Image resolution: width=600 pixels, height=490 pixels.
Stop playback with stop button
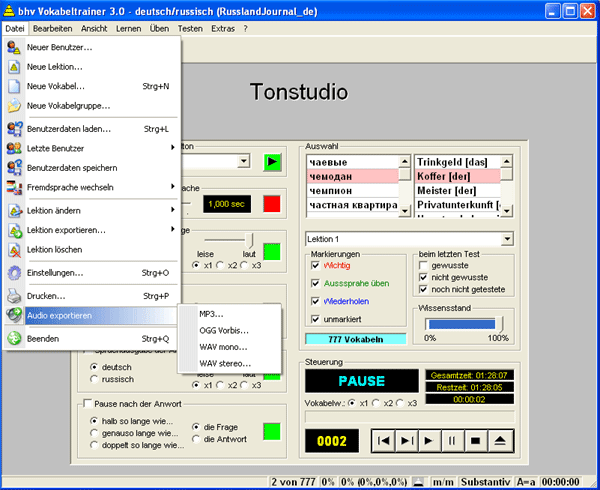point(476,441)
